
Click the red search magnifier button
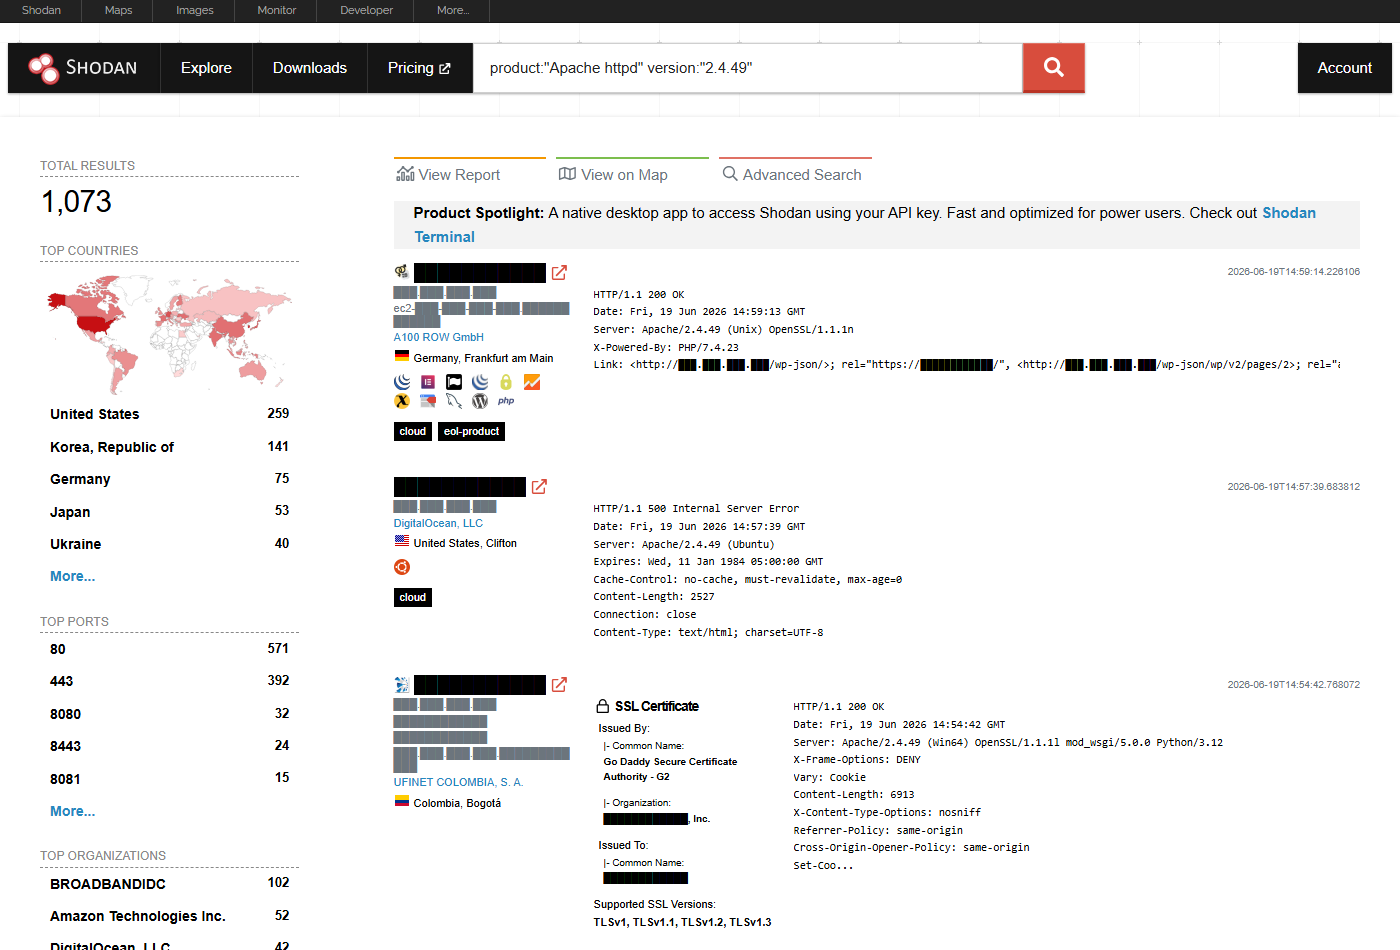pyautogui.click(x=1053, y=68)
